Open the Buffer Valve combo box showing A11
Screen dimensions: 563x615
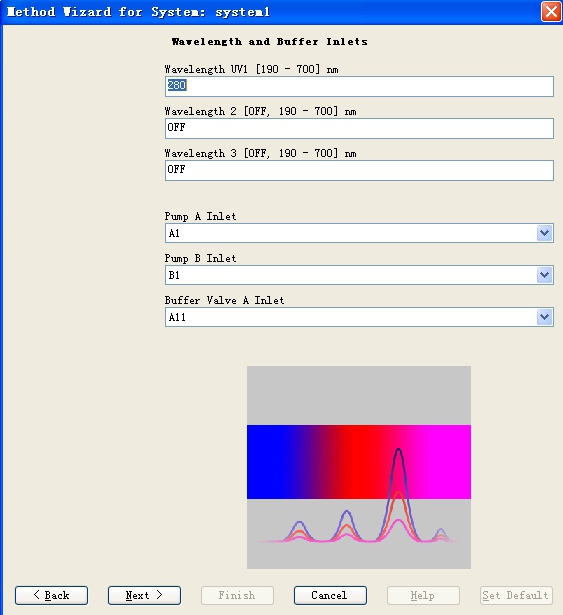tap(359, 317)
